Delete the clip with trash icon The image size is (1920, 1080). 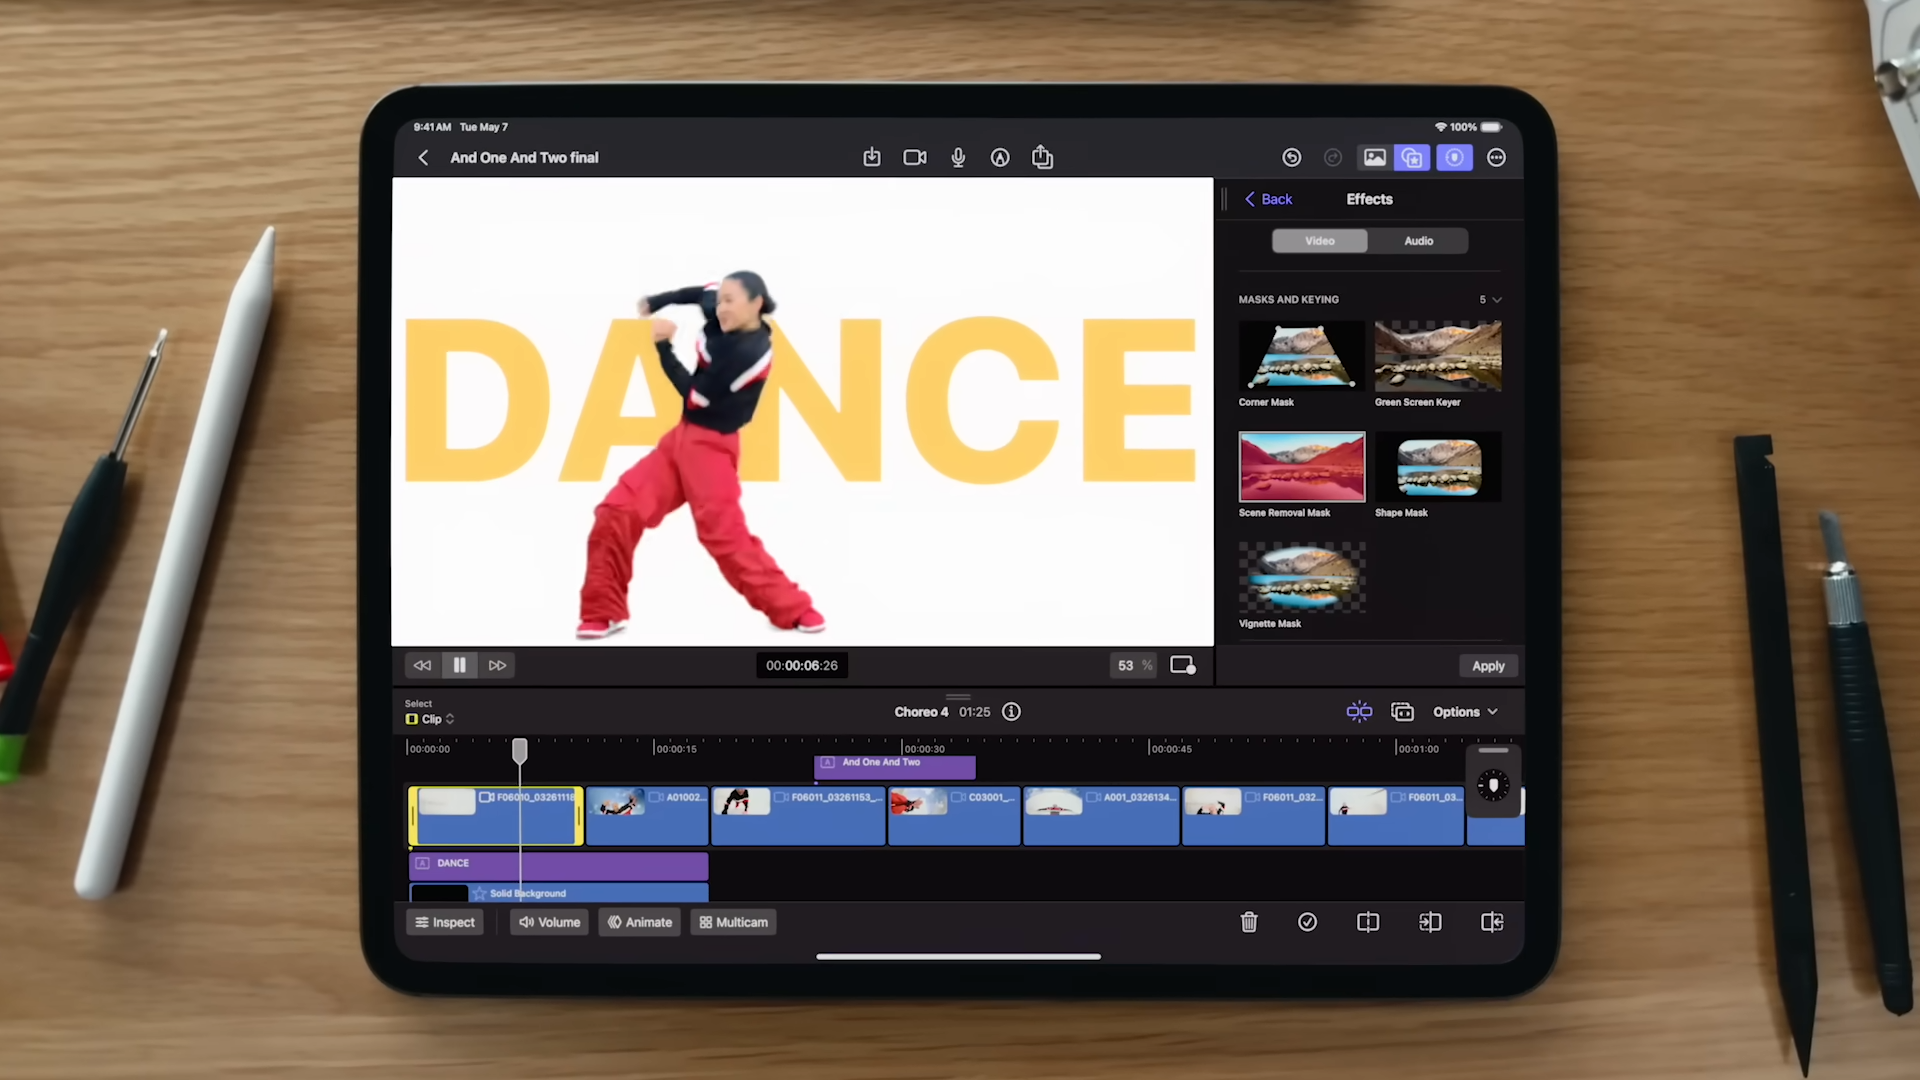coord(1249,922)
